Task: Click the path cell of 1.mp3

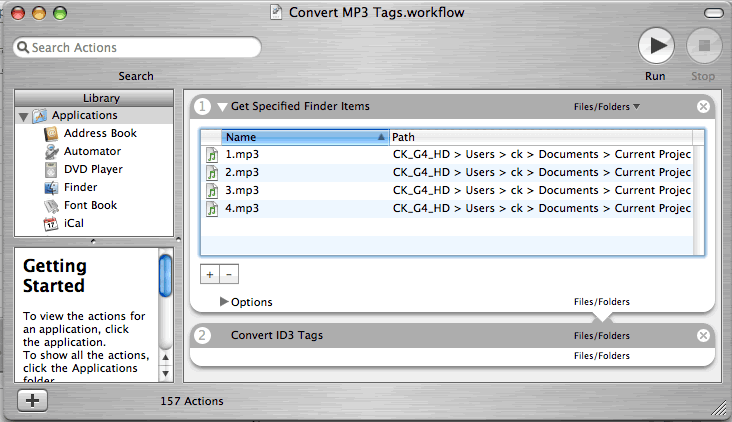Action: click(542, 155)
